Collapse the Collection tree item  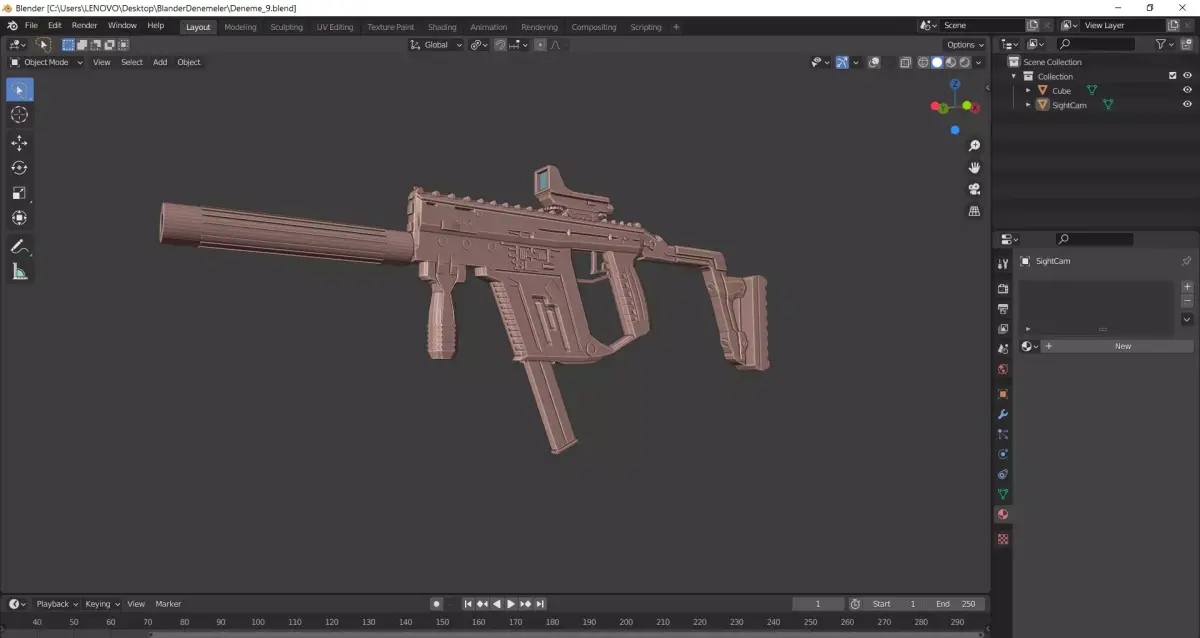click(1014, 76)
